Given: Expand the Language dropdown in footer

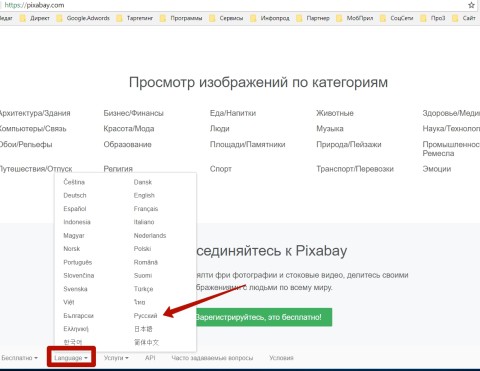Looking at the screenshot, I should pyautogui.click(x=71, y=358).
